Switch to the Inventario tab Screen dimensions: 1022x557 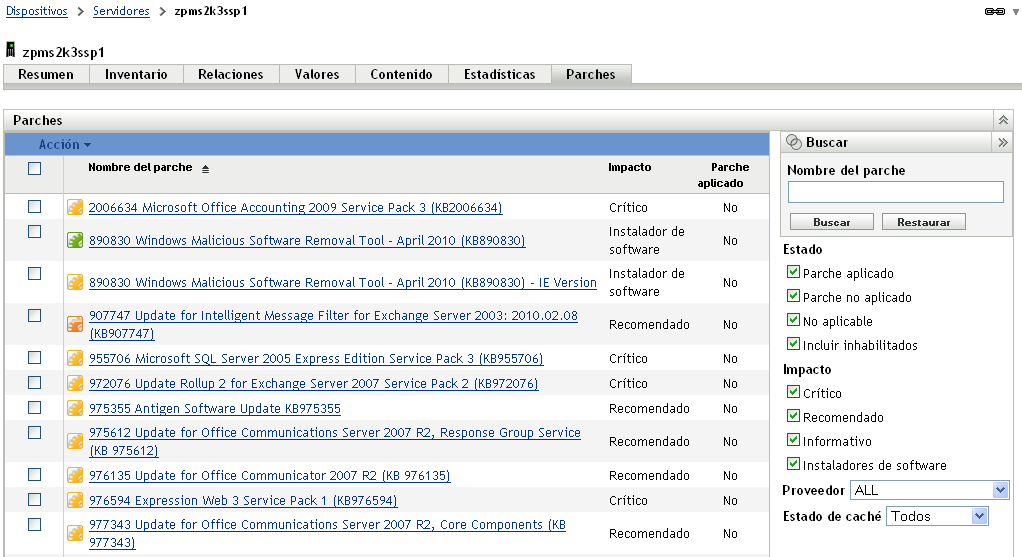[x=136, y=74]
